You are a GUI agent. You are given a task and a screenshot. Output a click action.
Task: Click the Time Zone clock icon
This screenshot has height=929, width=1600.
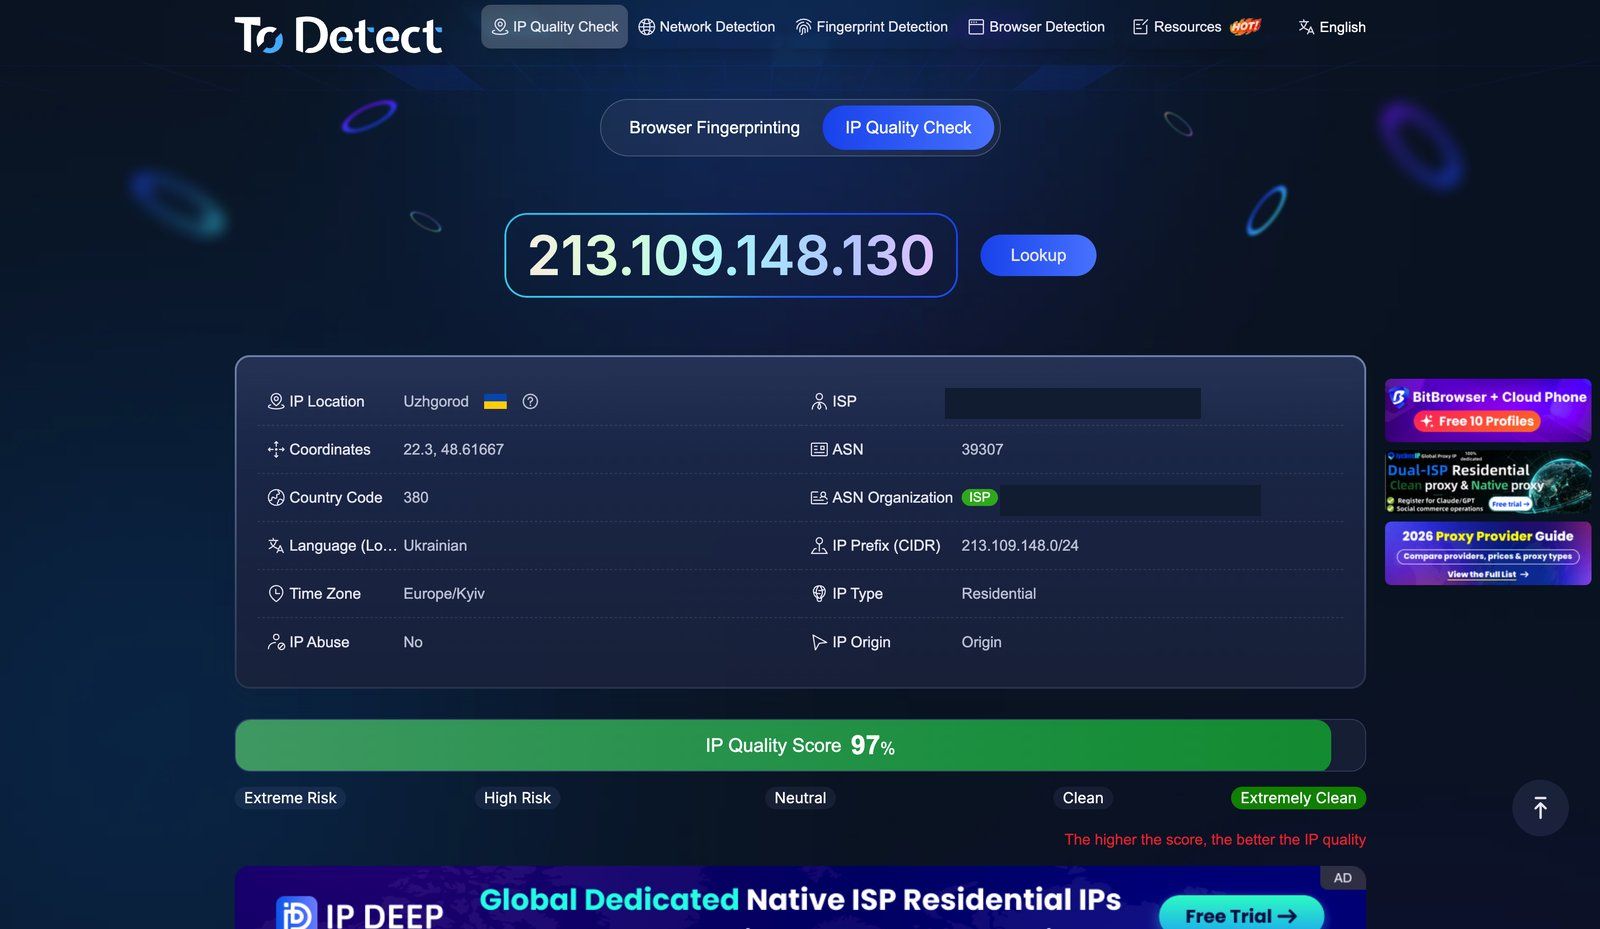[276, 594]
